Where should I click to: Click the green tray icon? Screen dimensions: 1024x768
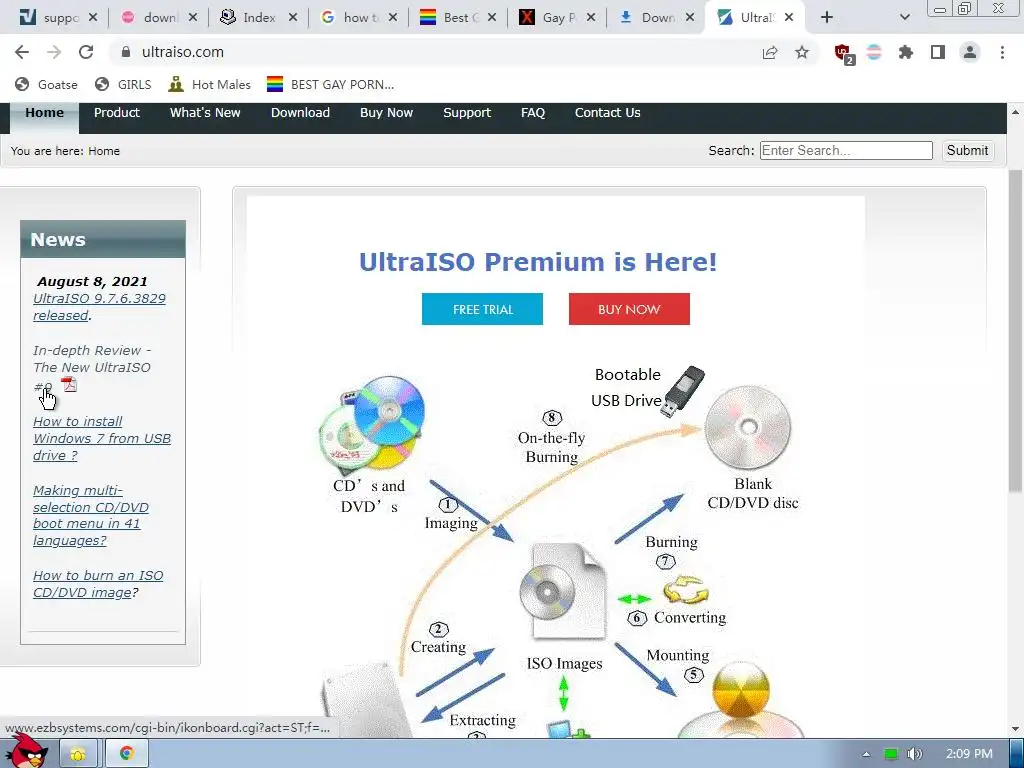(891, 754)
